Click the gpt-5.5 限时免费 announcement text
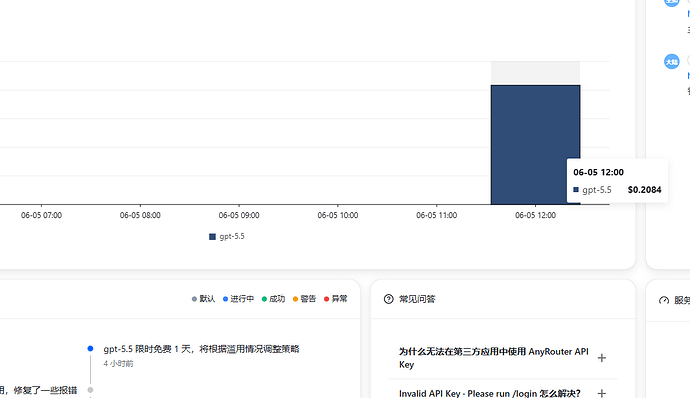Viewport: 690px width, 398px height. click(201, 349)
